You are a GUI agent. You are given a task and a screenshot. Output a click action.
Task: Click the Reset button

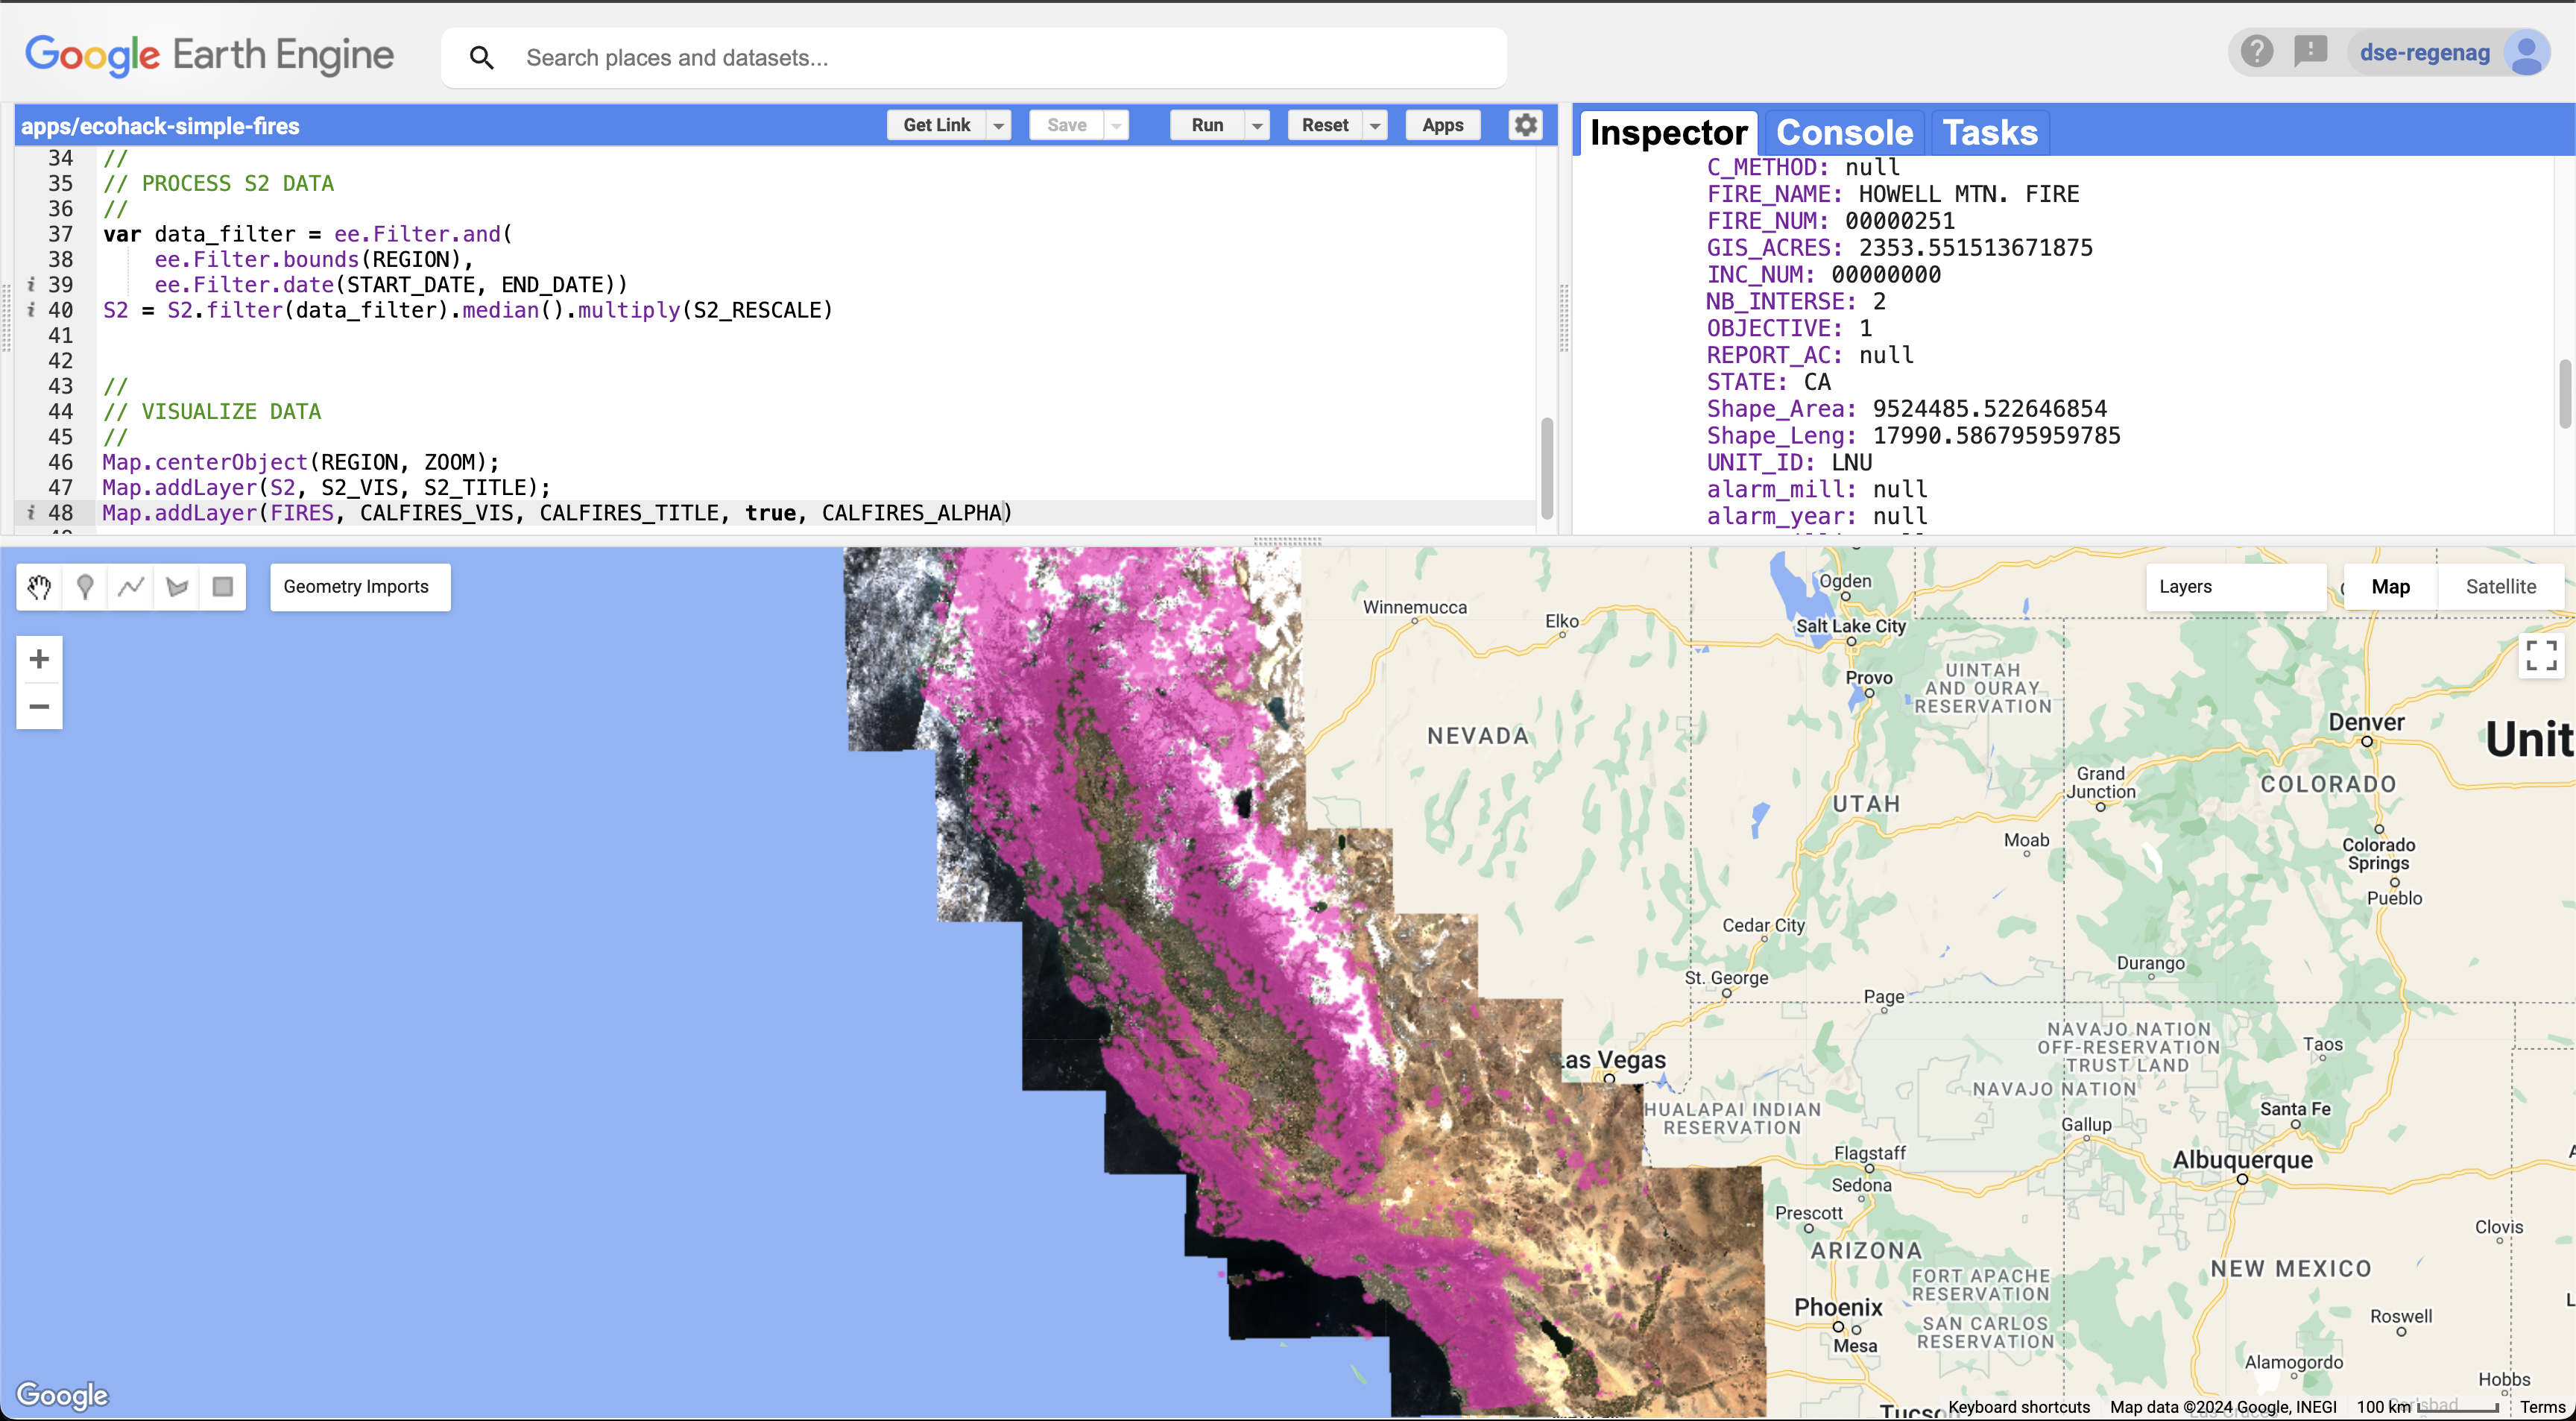click(1325, 125)
